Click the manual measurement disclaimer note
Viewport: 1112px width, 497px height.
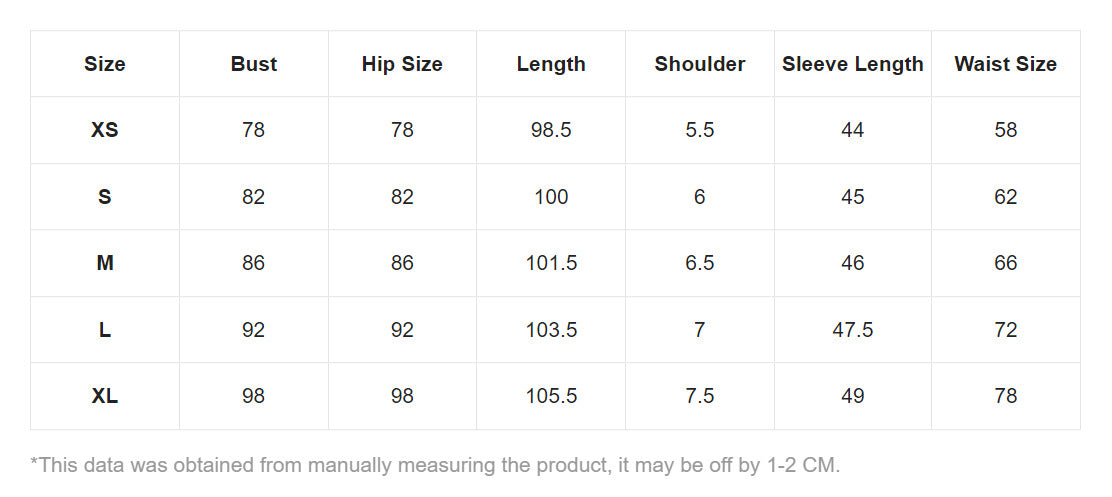(x=436, y=465)
